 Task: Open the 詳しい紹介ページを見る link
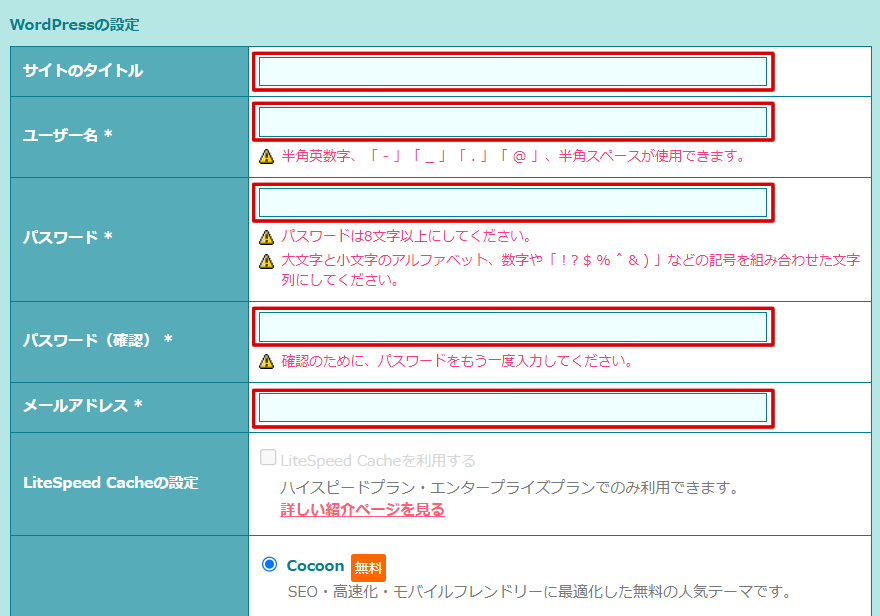coord(362,510)
